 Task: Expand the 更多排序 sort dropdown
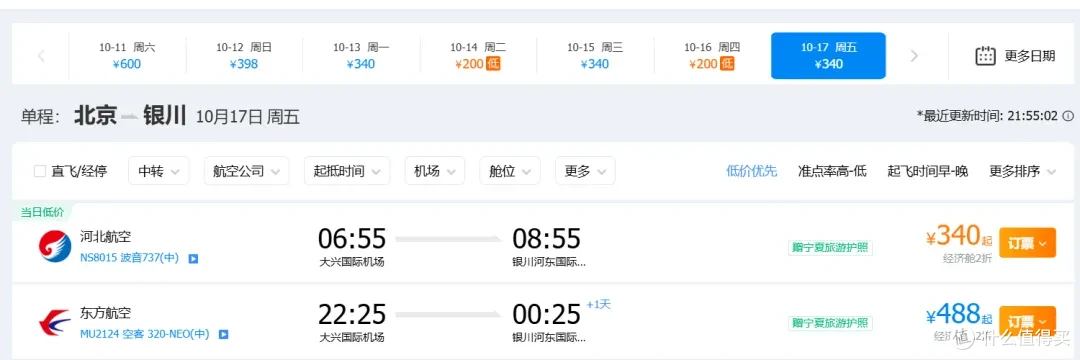[1022, 171]
